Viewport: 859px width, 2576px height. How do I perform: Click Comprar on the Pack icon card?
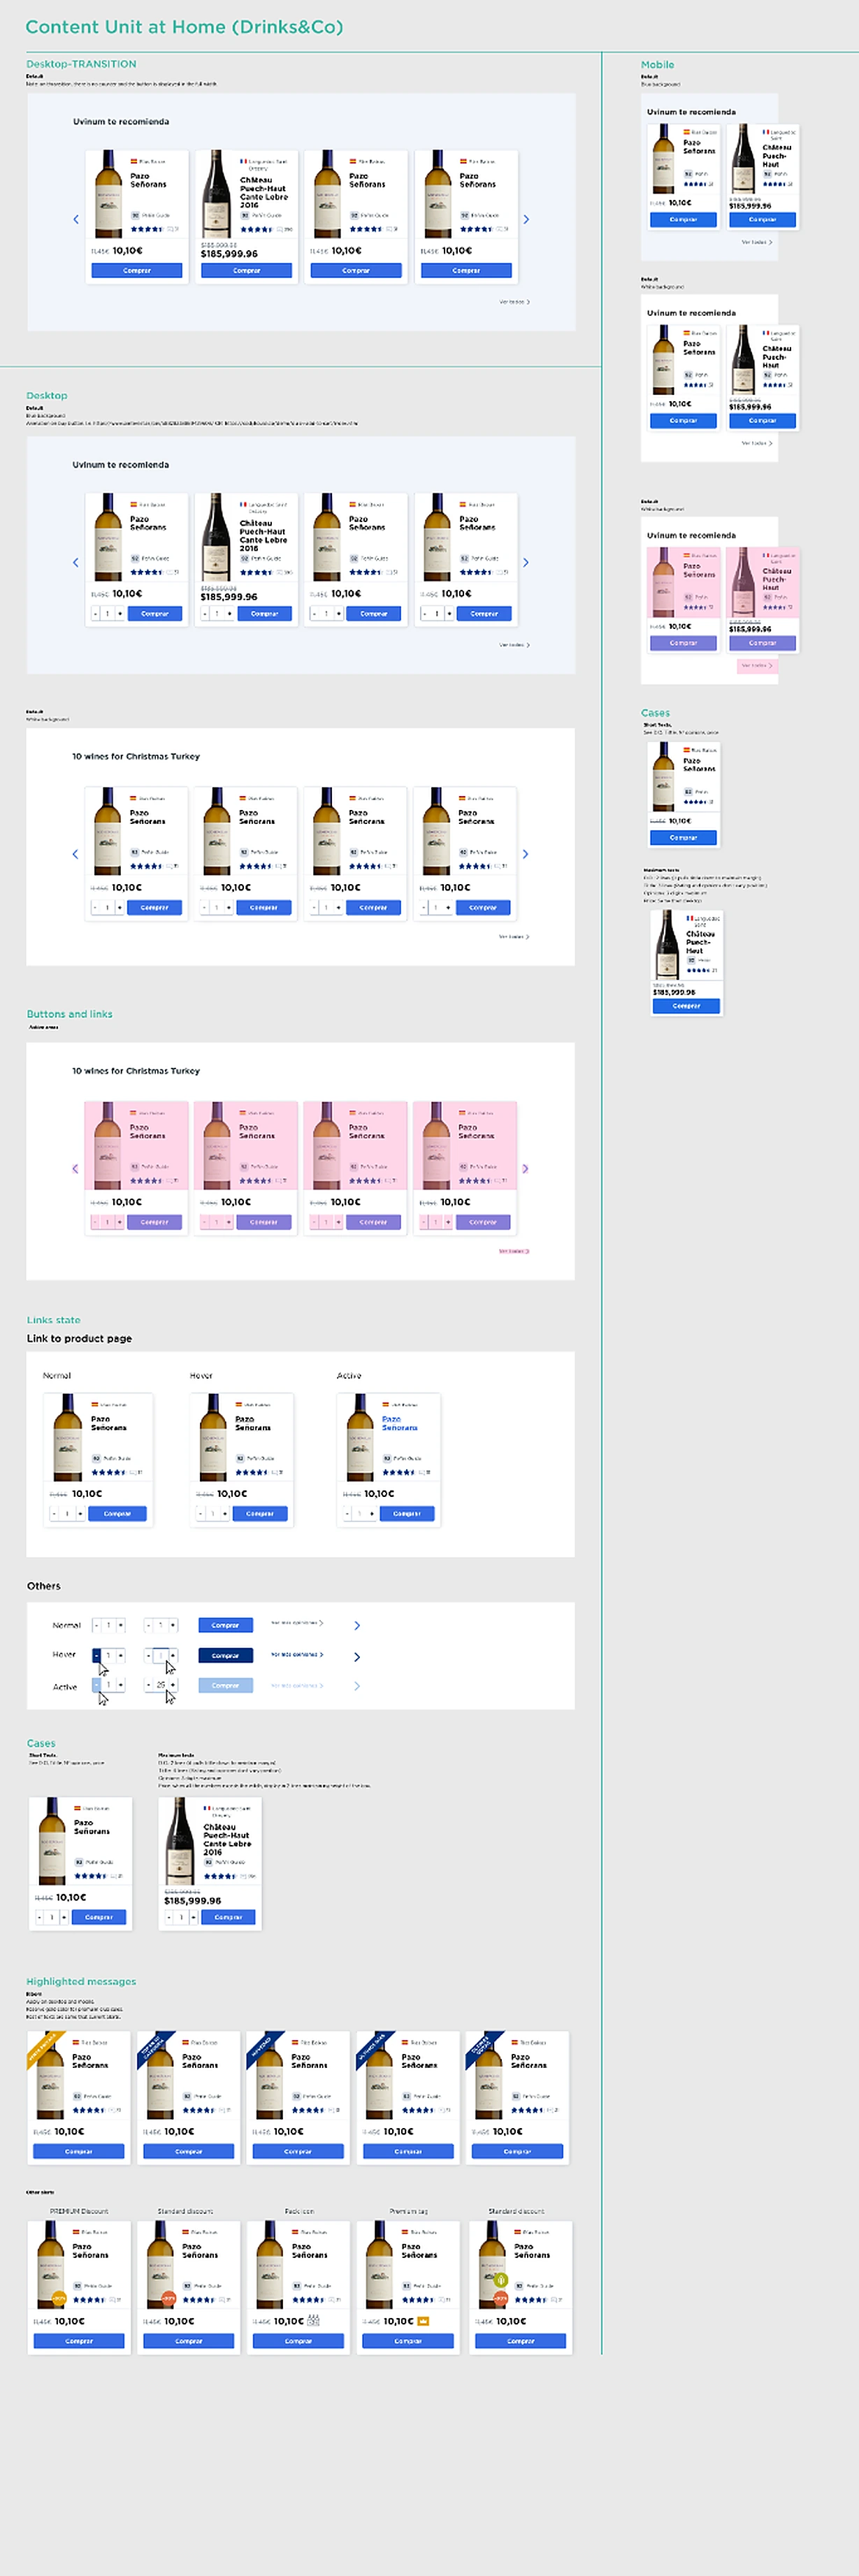point(298,2340)
